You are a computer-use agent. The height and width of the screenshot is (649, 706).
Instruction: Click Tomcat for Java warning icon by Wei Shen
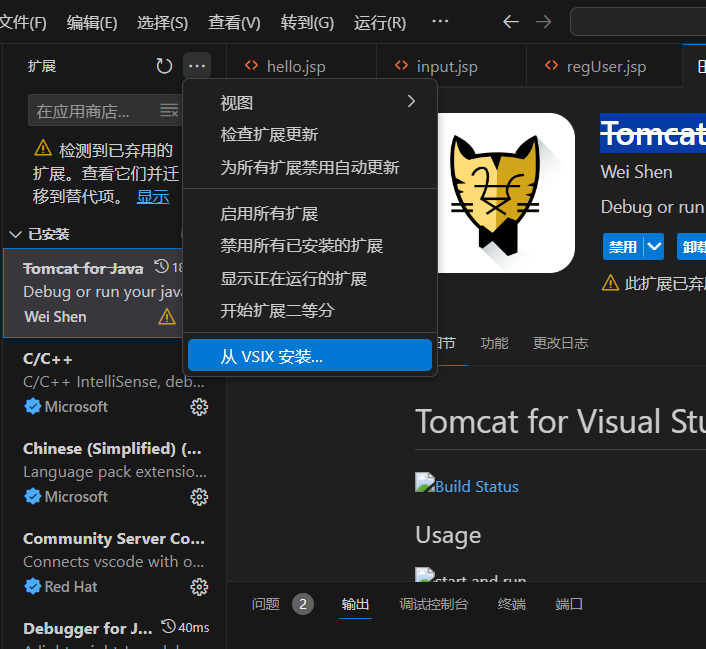tap(167, 317)
